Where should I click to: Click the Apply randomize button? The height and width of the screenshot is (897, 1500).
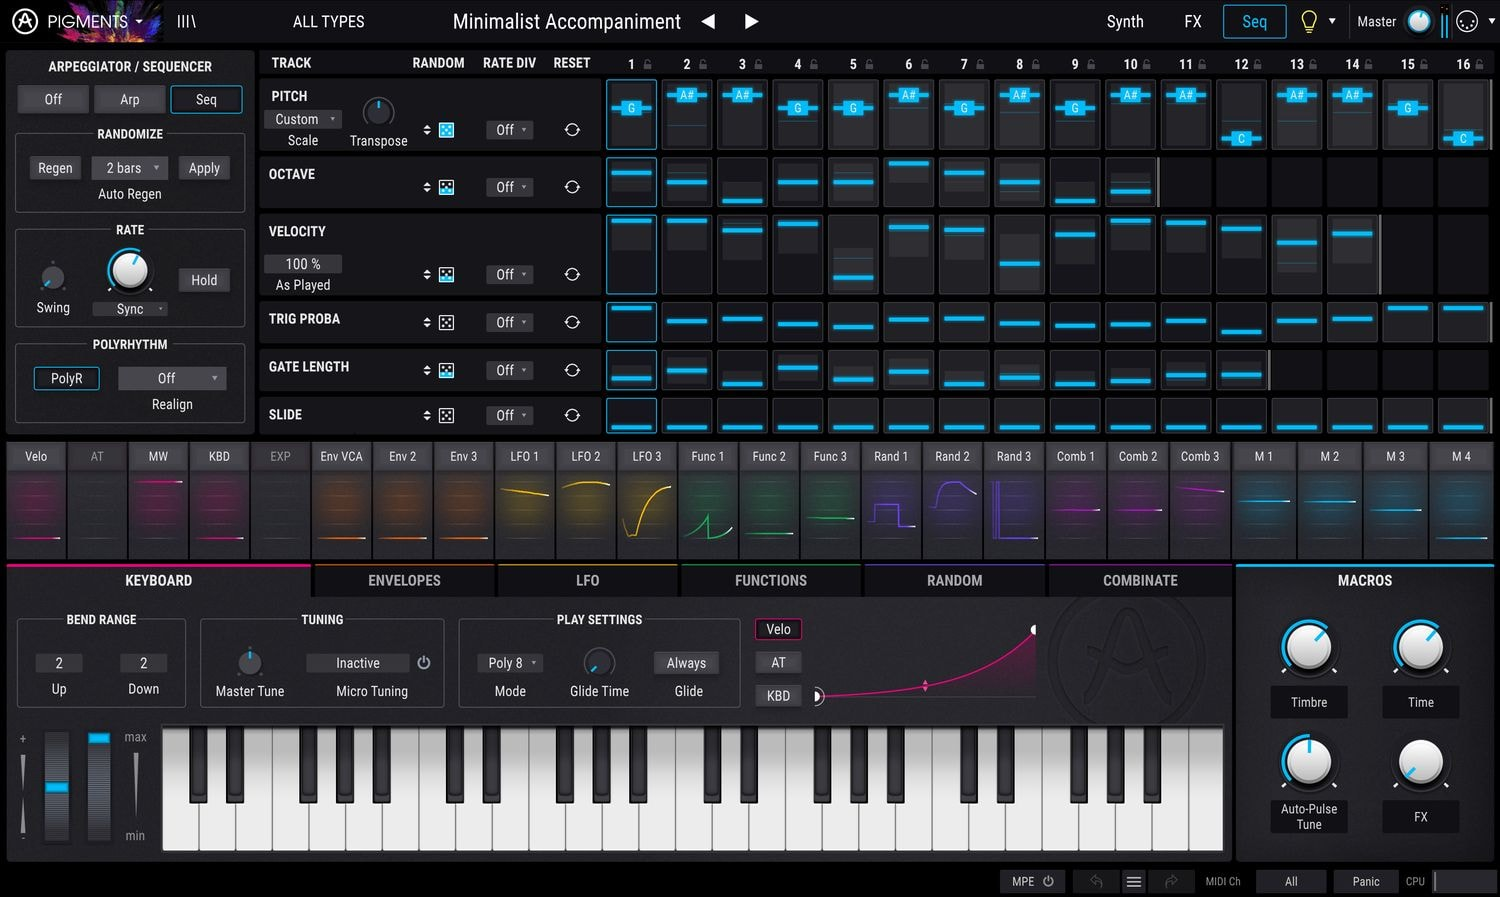(204, 168)
